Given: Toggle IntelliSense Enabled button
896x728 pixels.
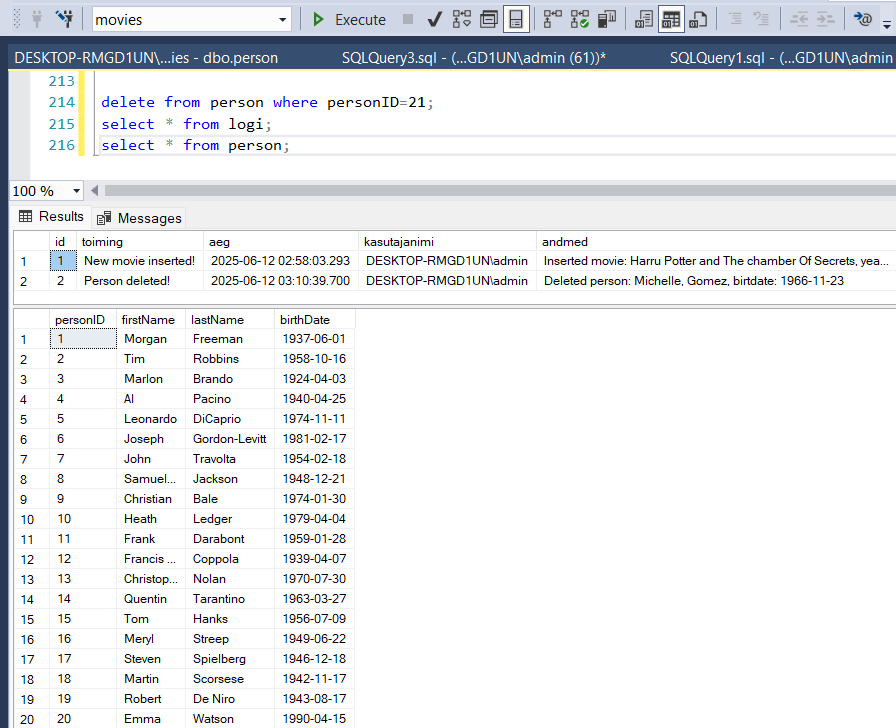Looking at the screenshot, I should pos(516,19).
